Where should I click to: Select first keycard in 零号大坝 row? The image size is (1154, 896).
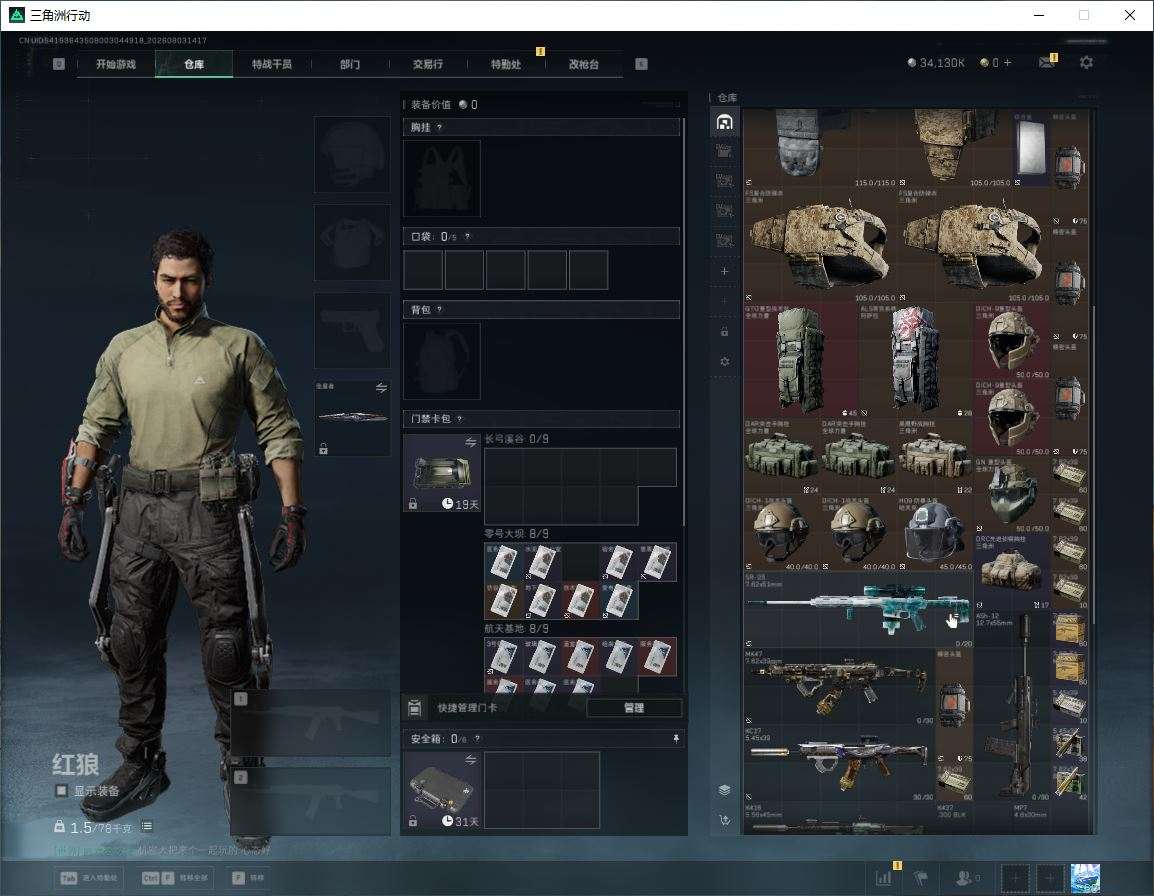[x=503, y=562]
